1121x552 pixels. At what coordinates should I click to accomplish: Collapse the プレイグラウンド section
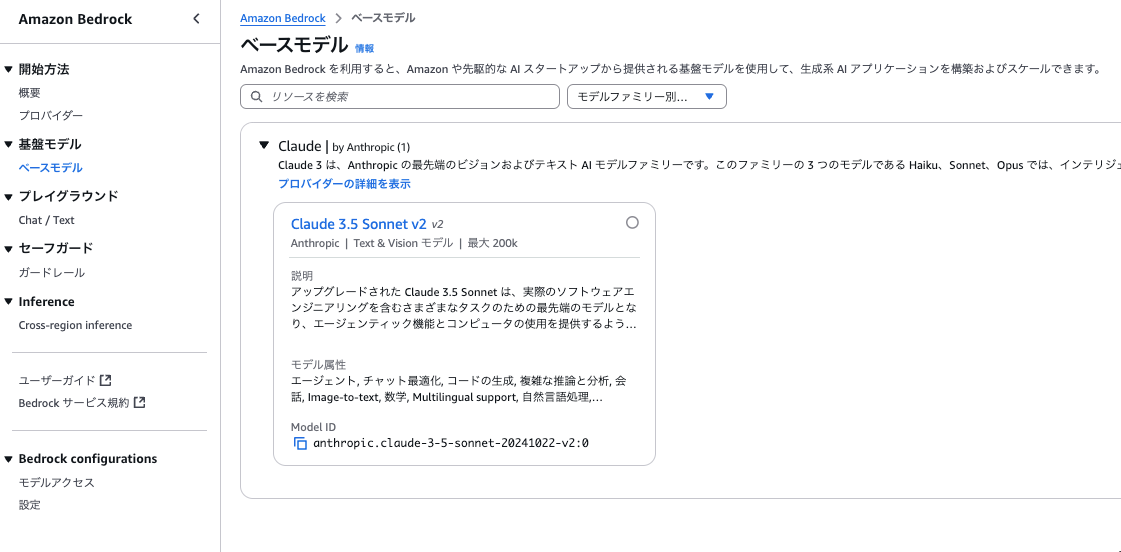point(9,196)
